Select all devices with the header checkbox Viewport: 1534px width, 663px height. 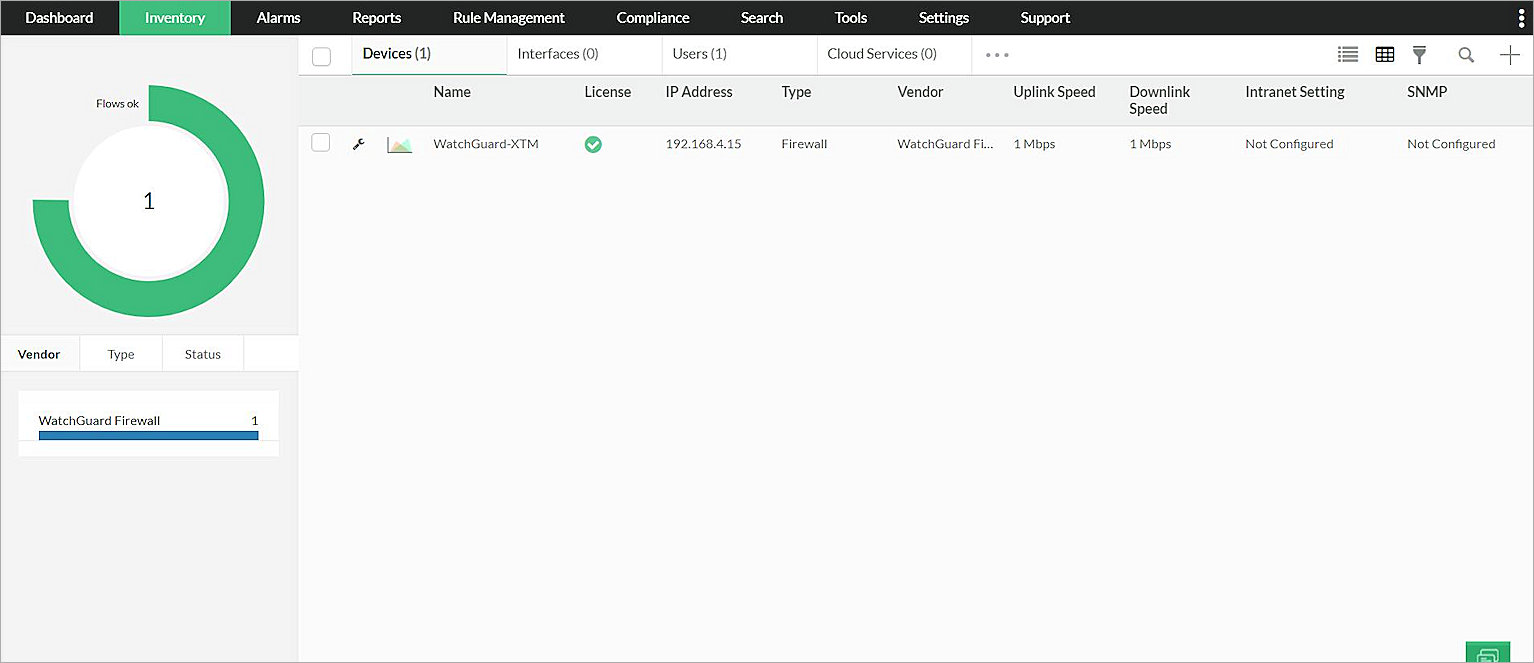[320, 58]
